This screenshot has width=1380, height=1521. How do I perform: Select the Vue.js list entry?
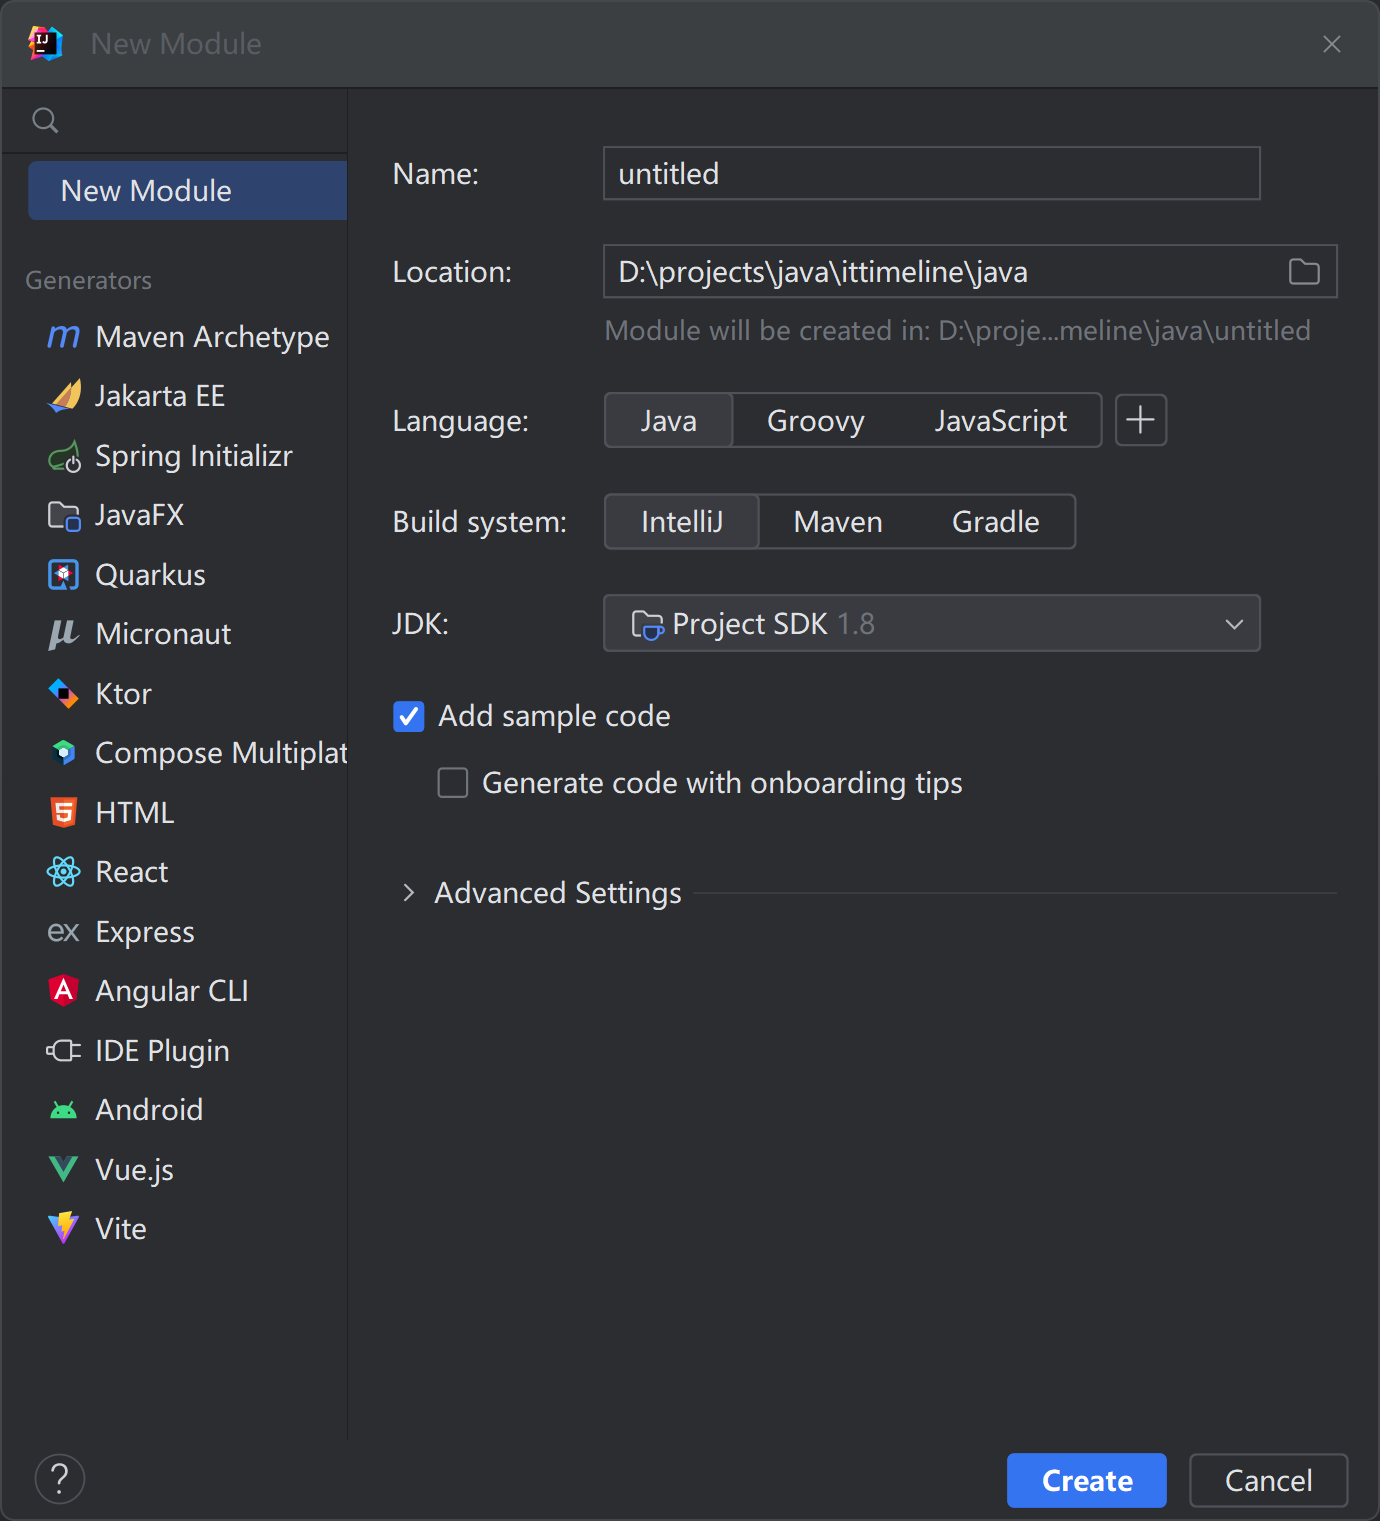click(188, 1169)
